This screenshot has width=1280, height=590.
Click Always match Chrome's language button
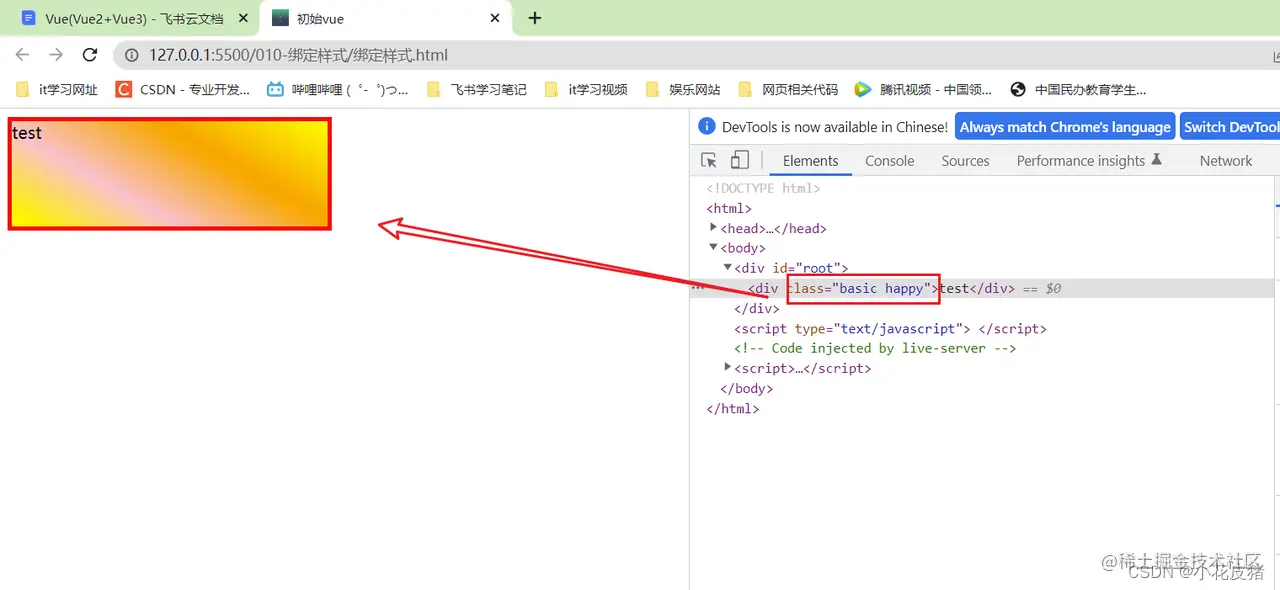pos(1065,127)
